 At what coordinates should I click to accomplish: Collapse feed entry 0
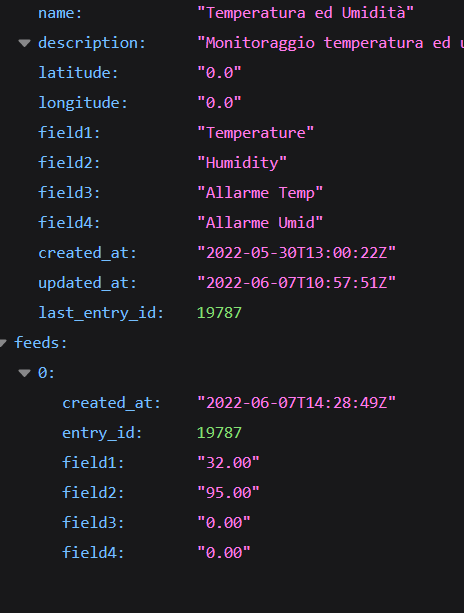pyautogui.click(x=24, y=373)
